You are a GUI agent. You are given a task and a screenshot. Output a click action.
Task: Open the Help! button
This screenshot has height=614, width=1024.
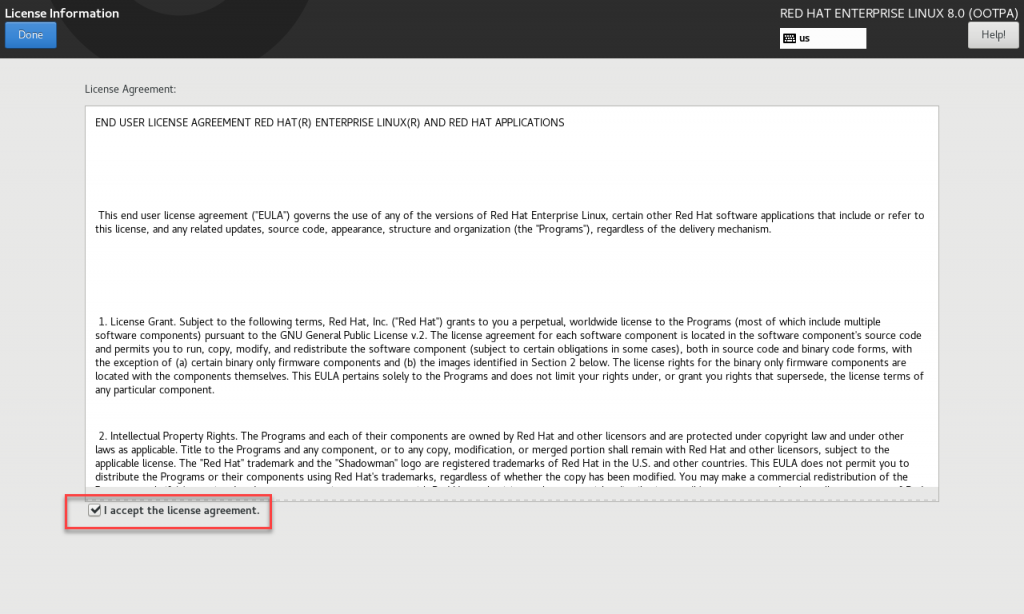point(993,35)
